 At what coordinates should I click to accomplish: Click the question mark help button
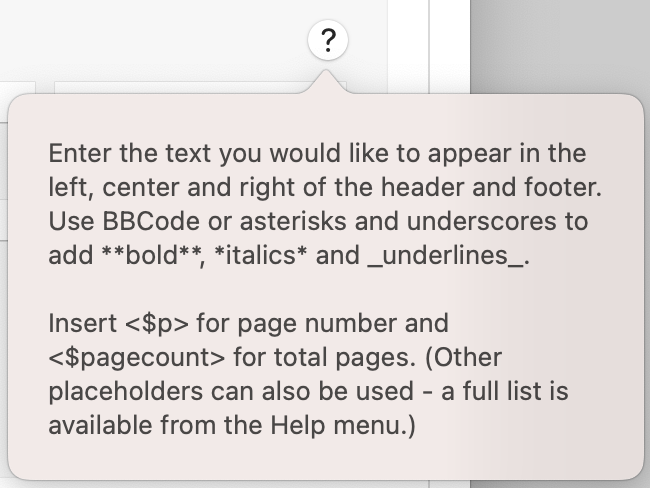[x=328, y=40]
